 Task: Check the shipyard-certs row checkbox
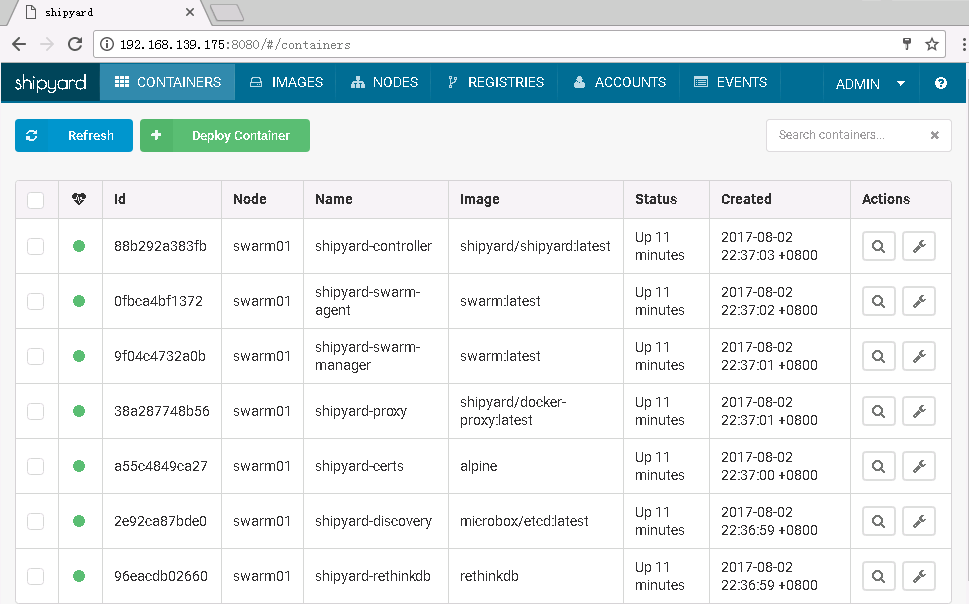click(x=35, y=466)
